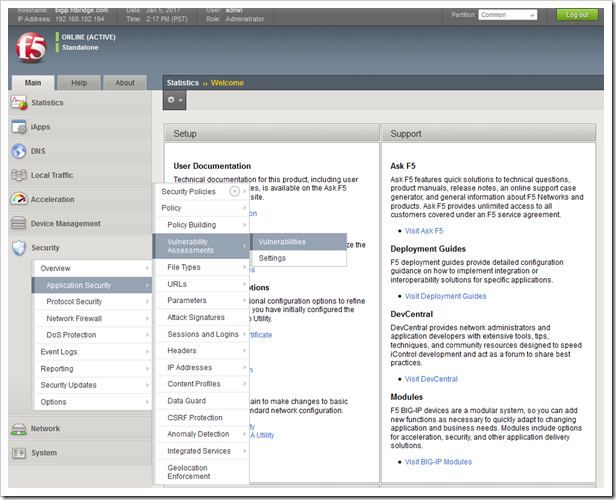616x500 pixels.
Task: Click the plus icon beside Security Policies
Action: tap(234, 191)
